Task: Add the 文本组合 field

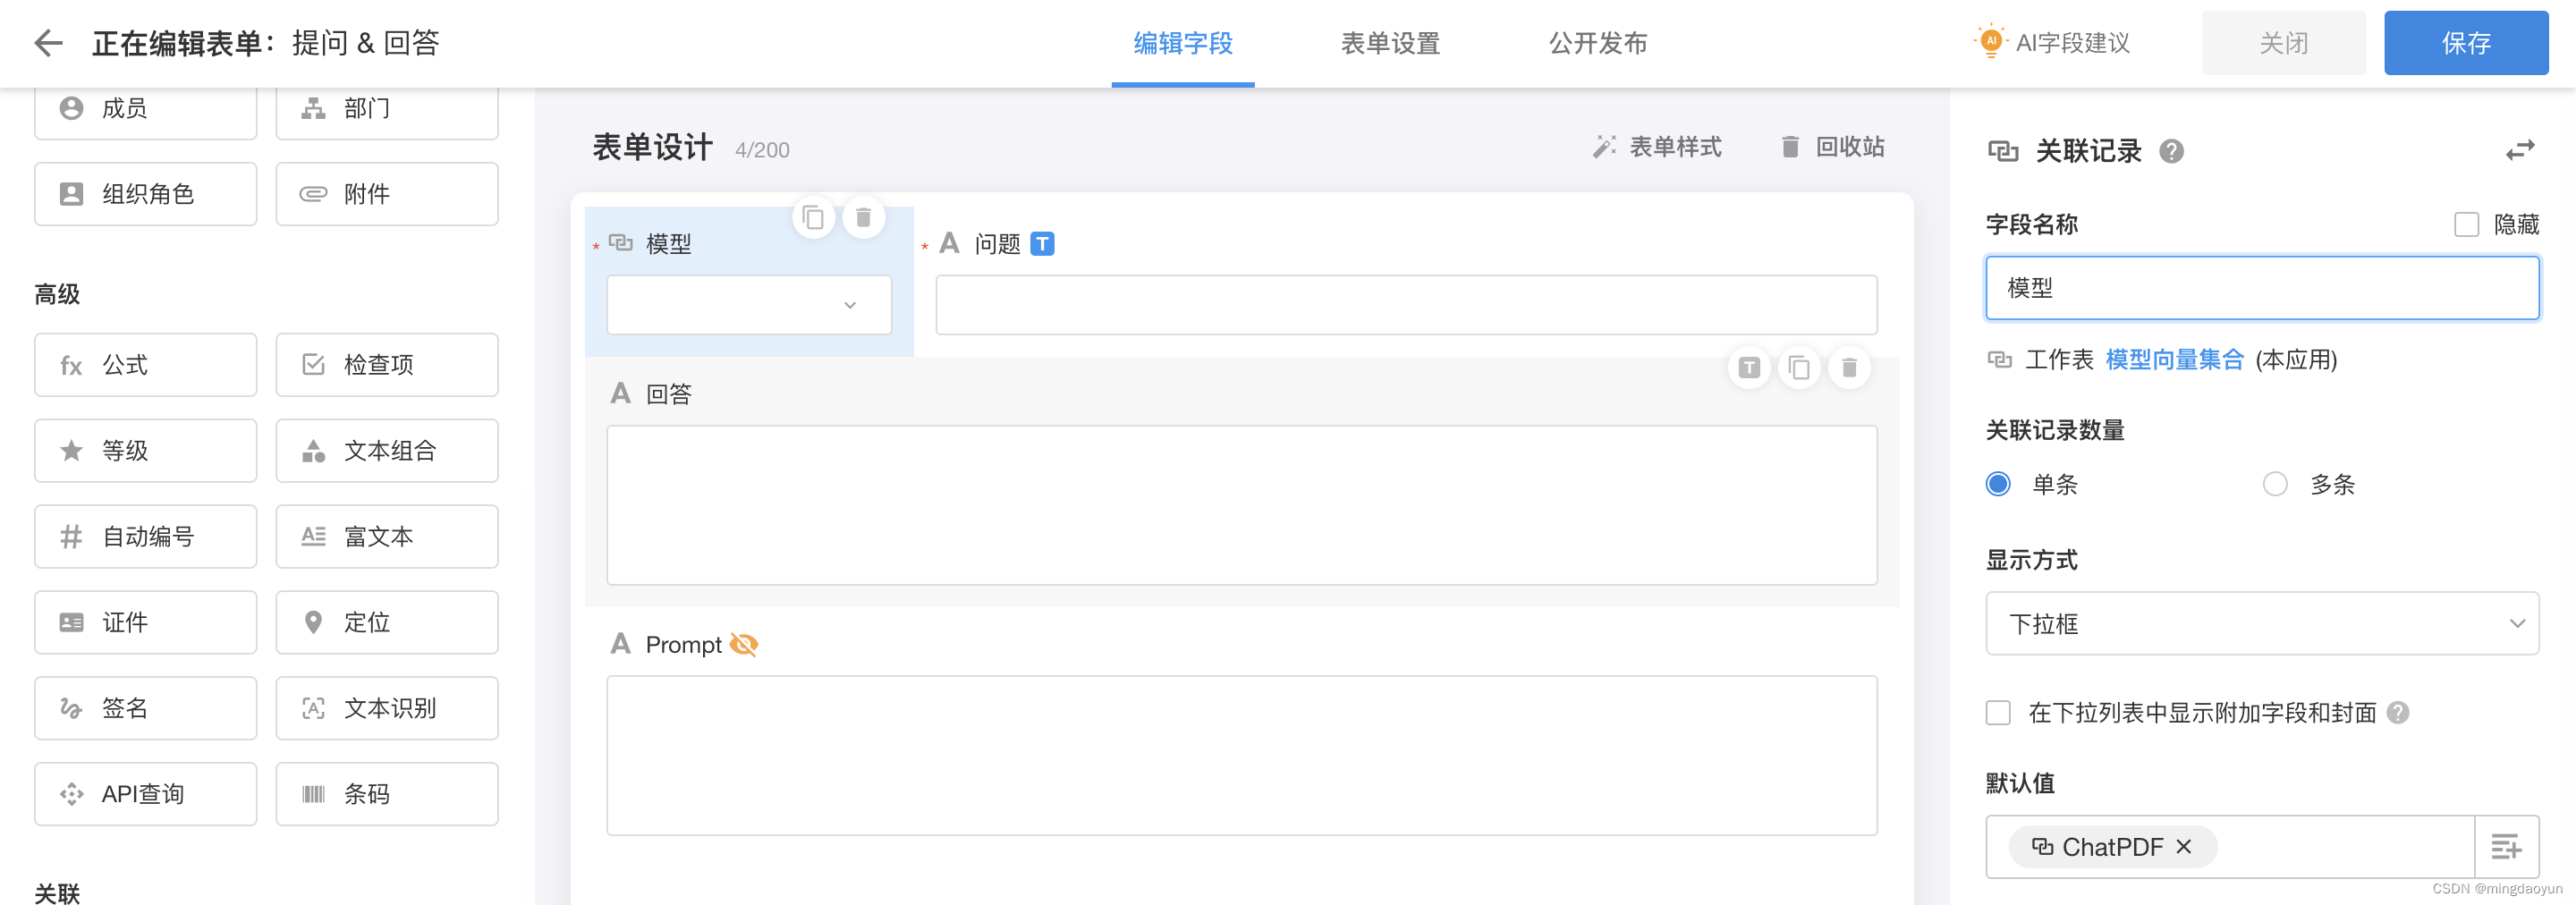Action: pos(387,451)
